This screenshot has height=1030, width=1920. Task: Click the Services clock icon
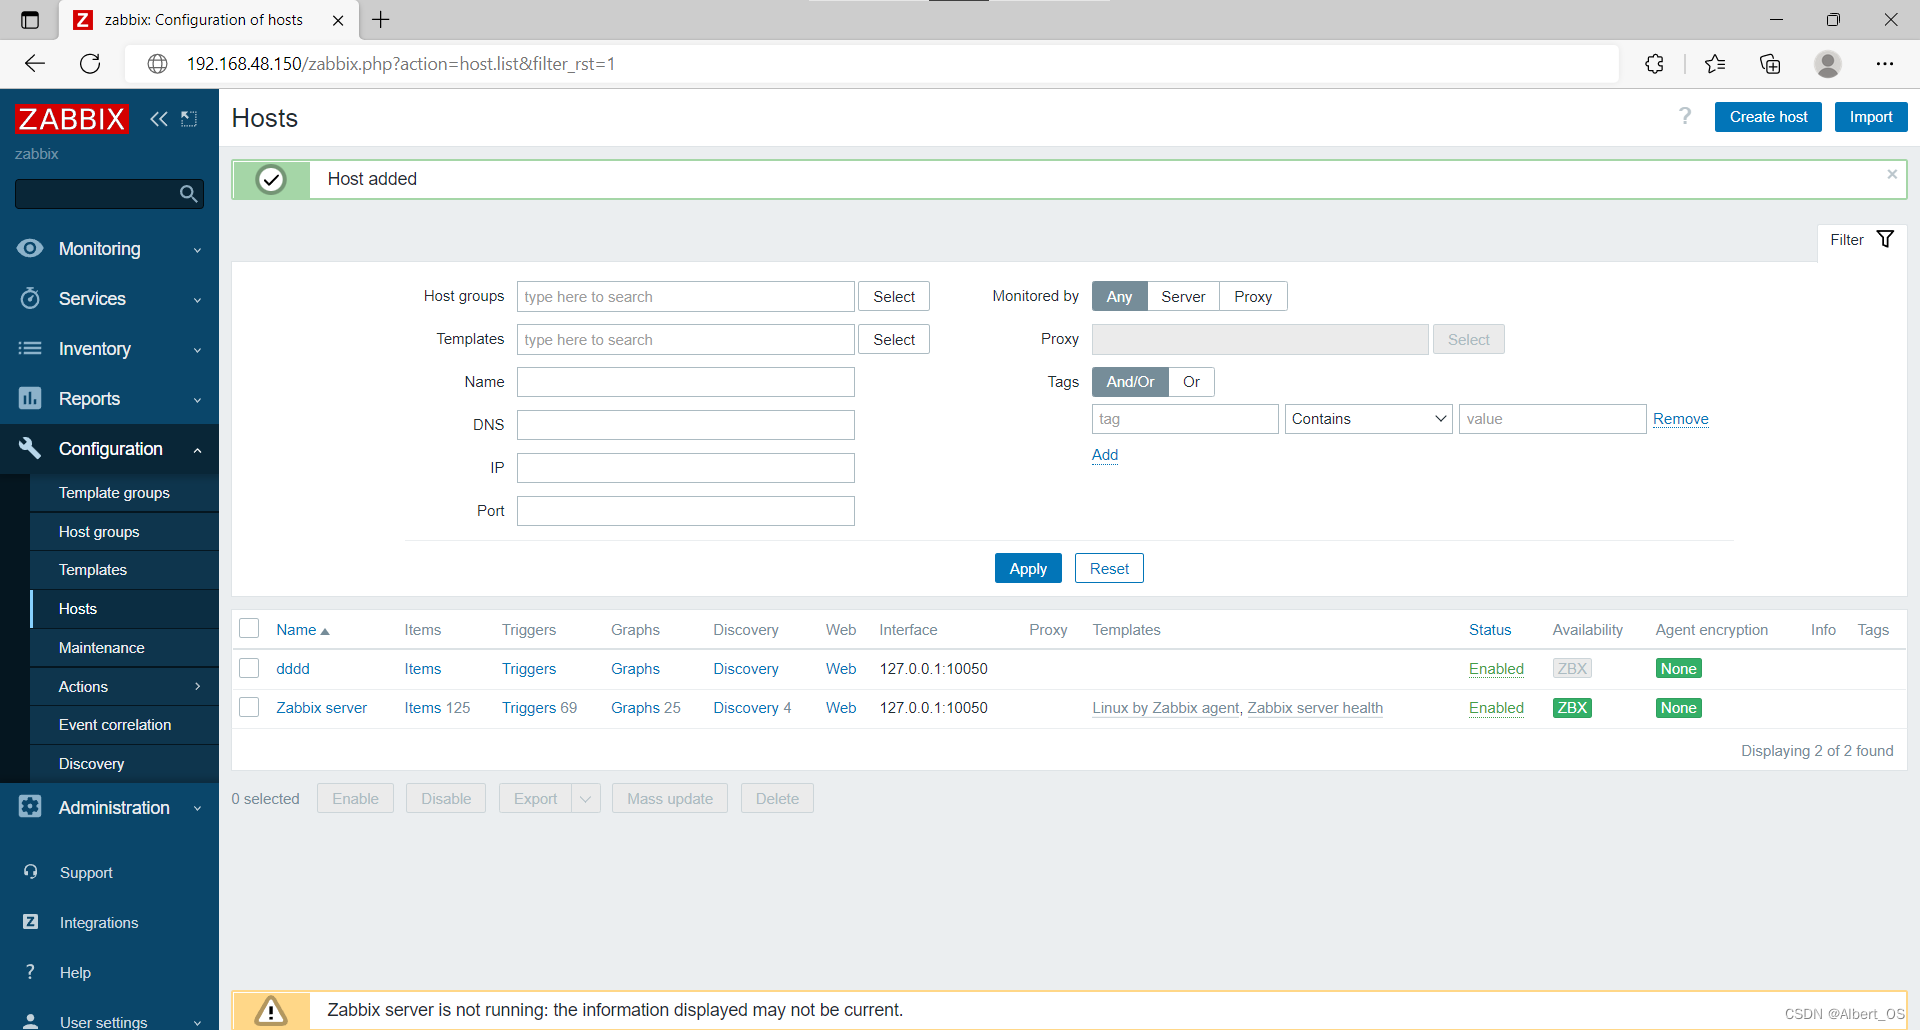point(30,298)
